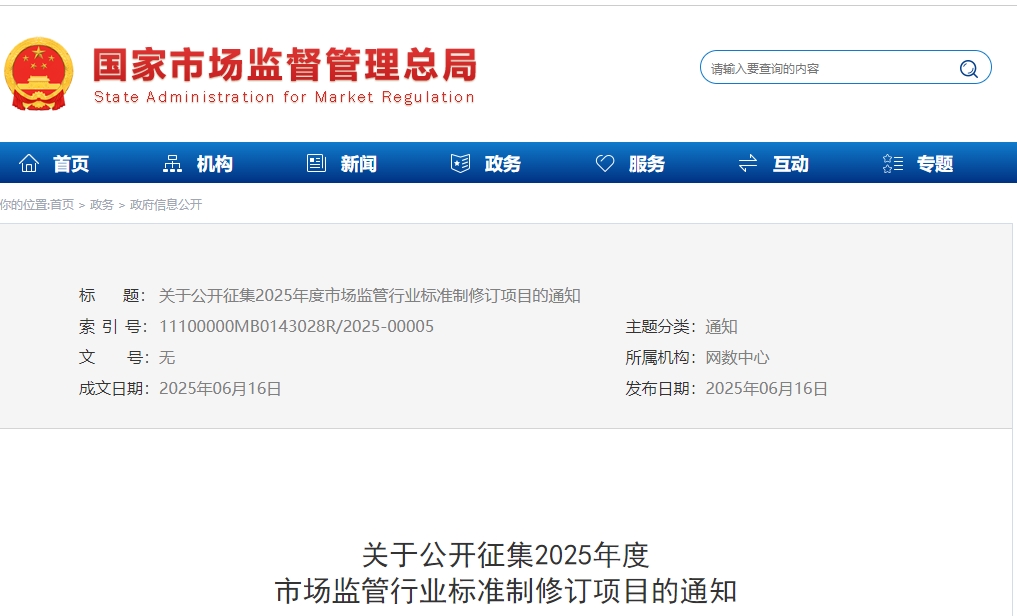Click the organization chart icon beside 机构
Viewport: 1017px width, 616px height.
(x=172, y=163)
